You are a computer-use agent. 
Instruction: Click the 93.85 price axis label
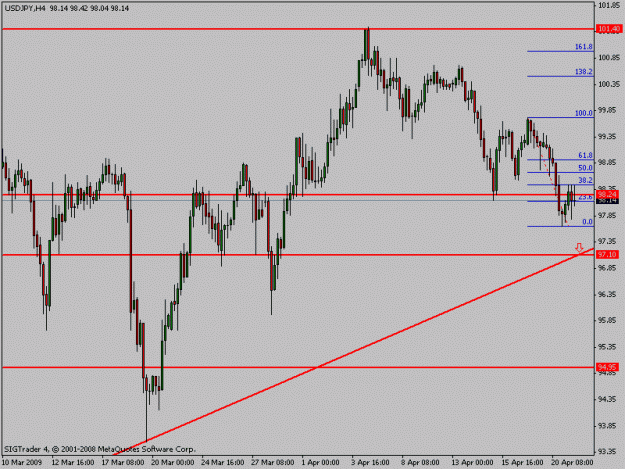click(x=608, y=426)
